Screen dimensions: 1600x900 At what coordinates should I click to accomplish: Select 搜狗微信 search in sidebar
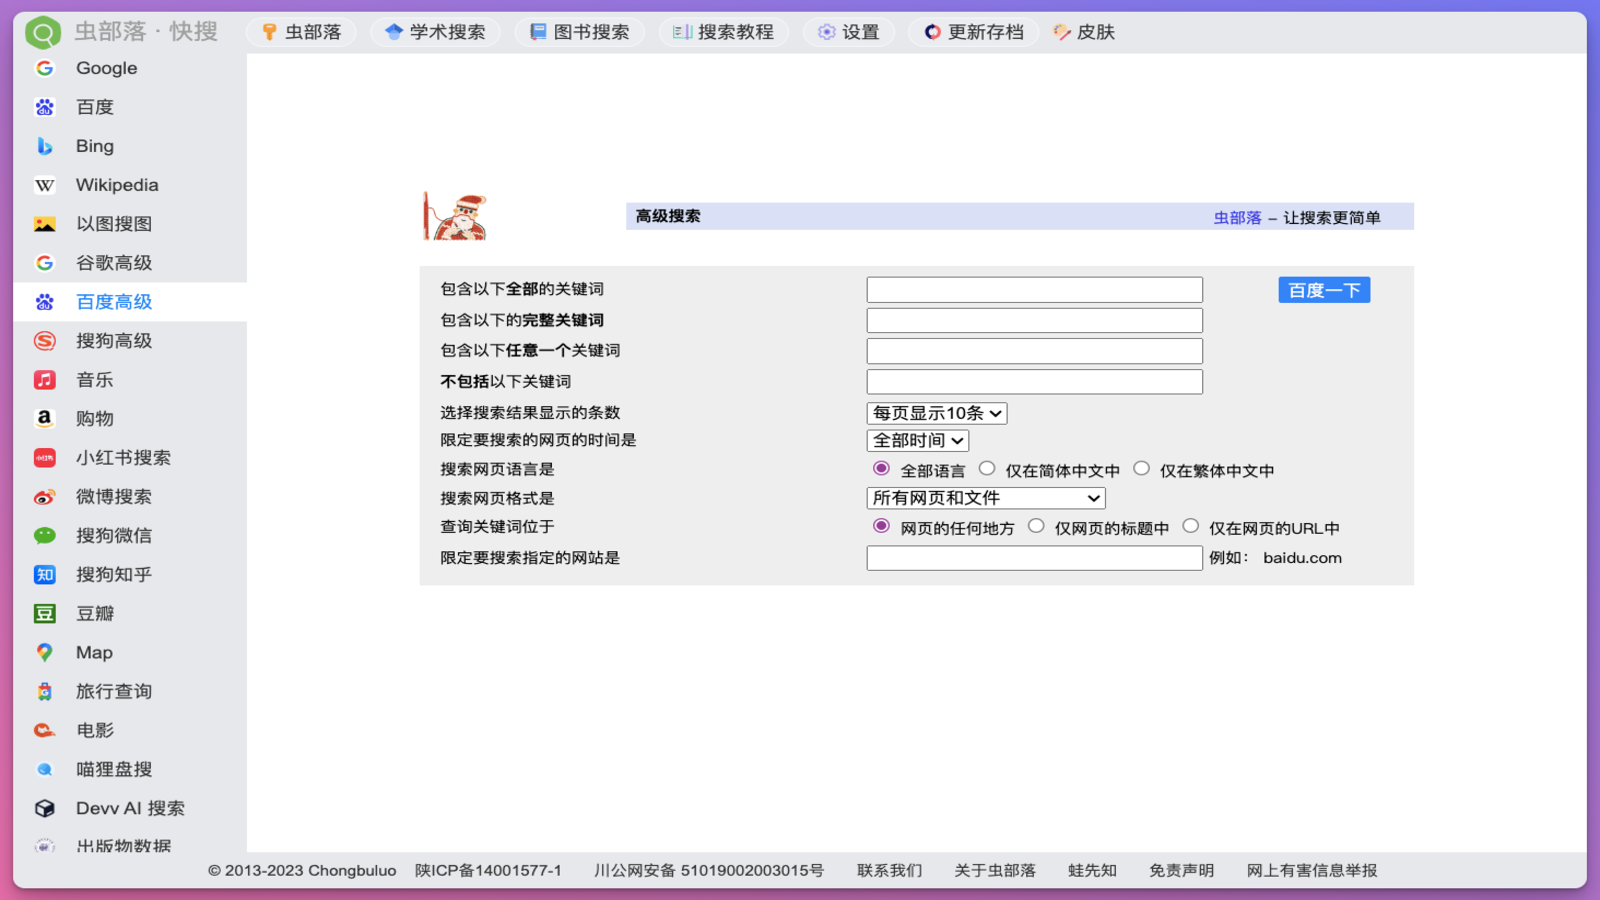coord(113,535)
